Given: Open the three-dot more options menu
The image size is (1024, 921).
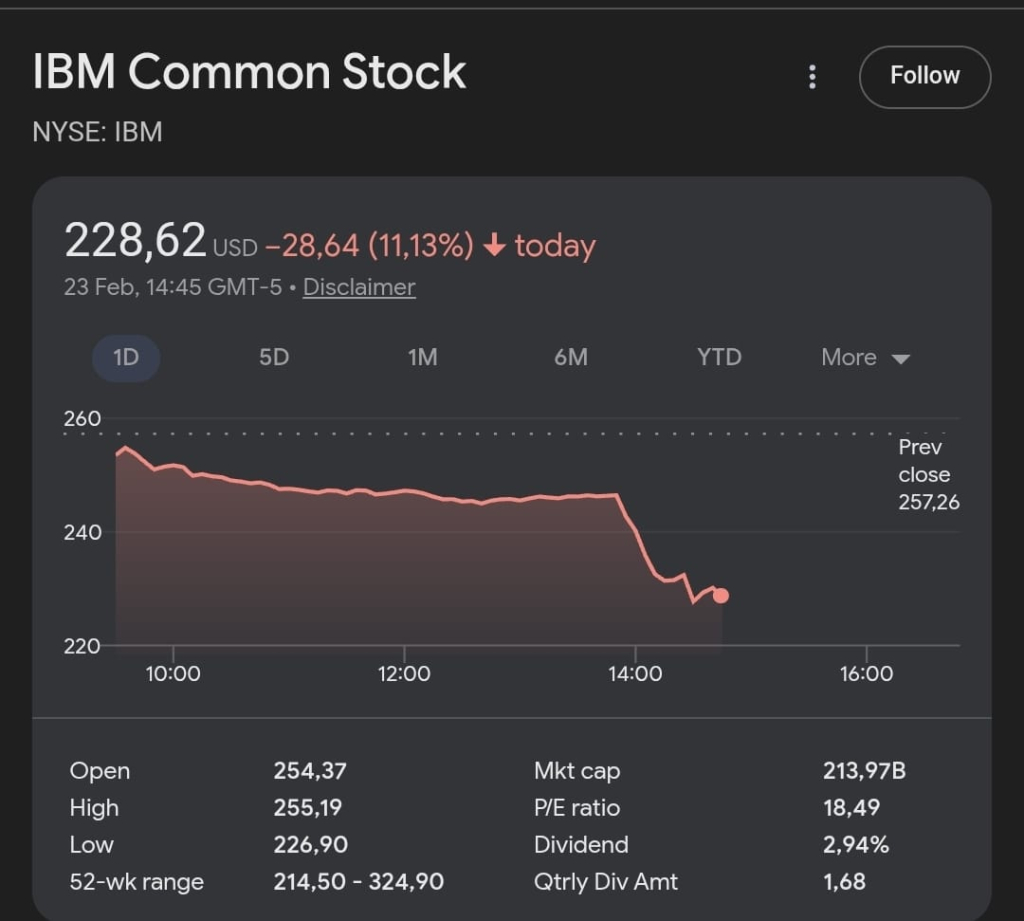Looking at the screenshot, I should pos(812,77).
